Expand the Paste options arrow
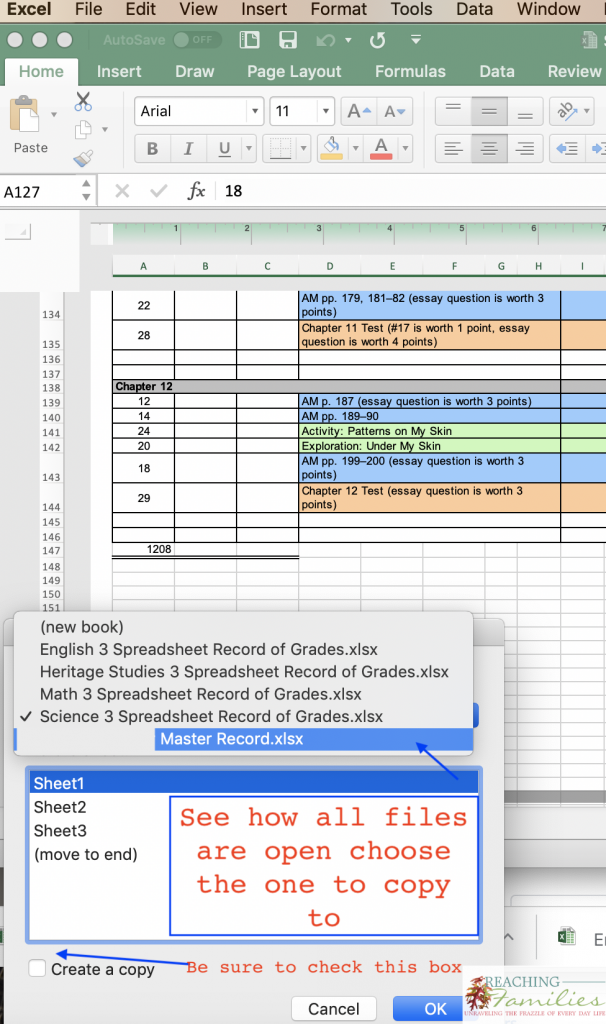 54,114
